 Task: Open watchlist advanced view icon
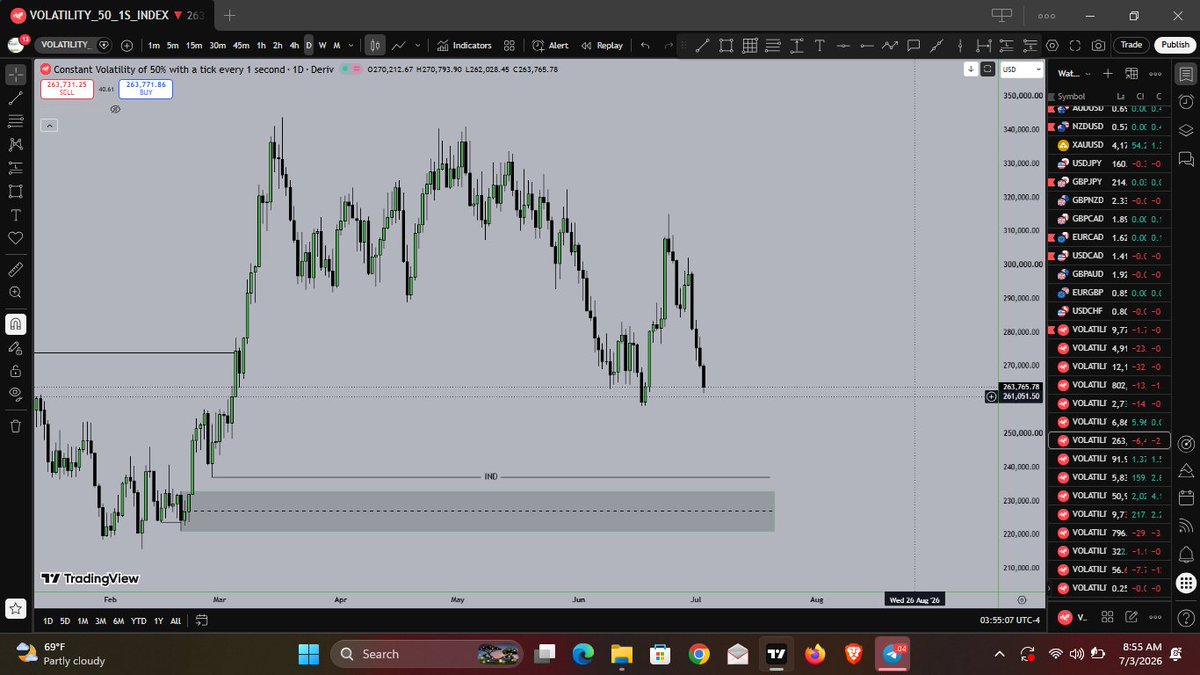coord(1131,73)
